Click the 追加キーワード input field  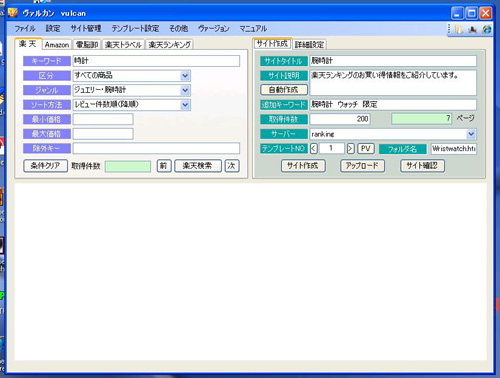click(393, 105)
